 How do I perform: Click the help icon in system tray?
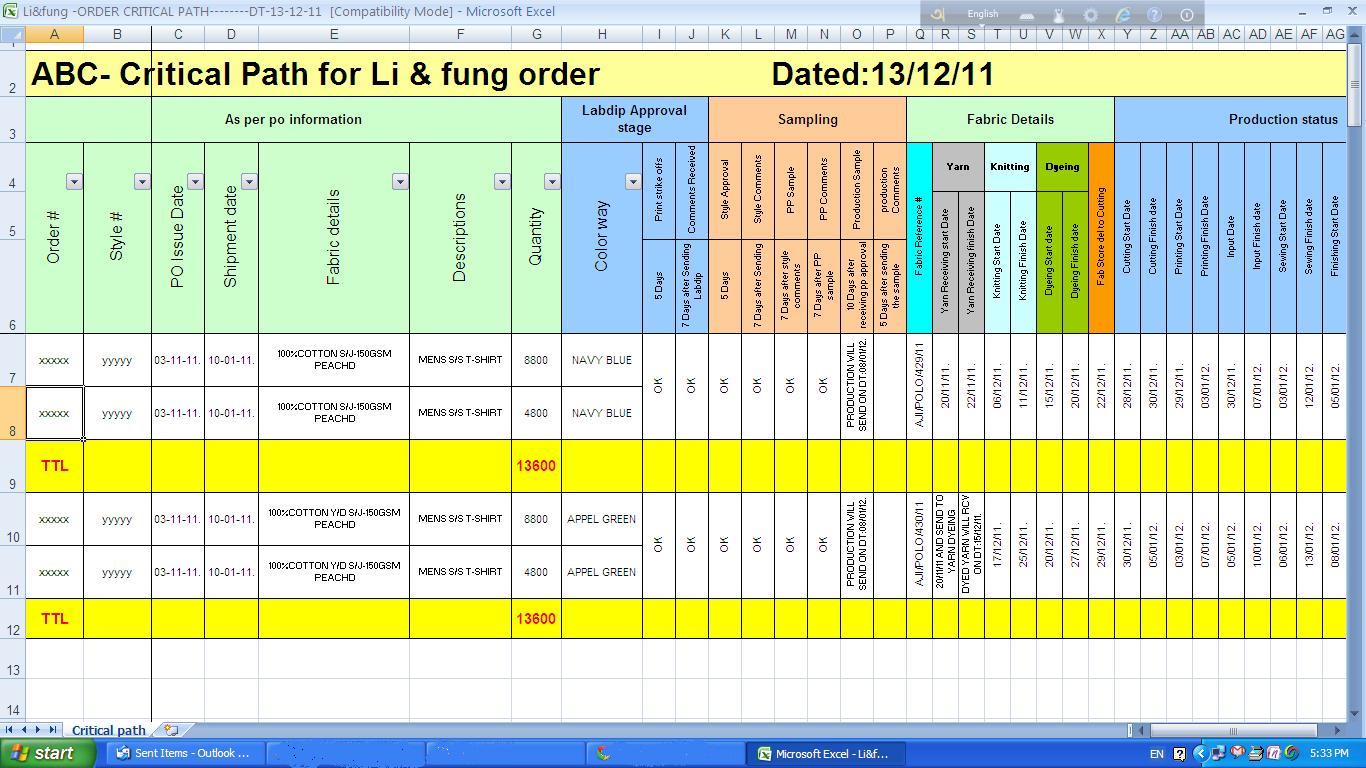click(x=1179, y=753)
